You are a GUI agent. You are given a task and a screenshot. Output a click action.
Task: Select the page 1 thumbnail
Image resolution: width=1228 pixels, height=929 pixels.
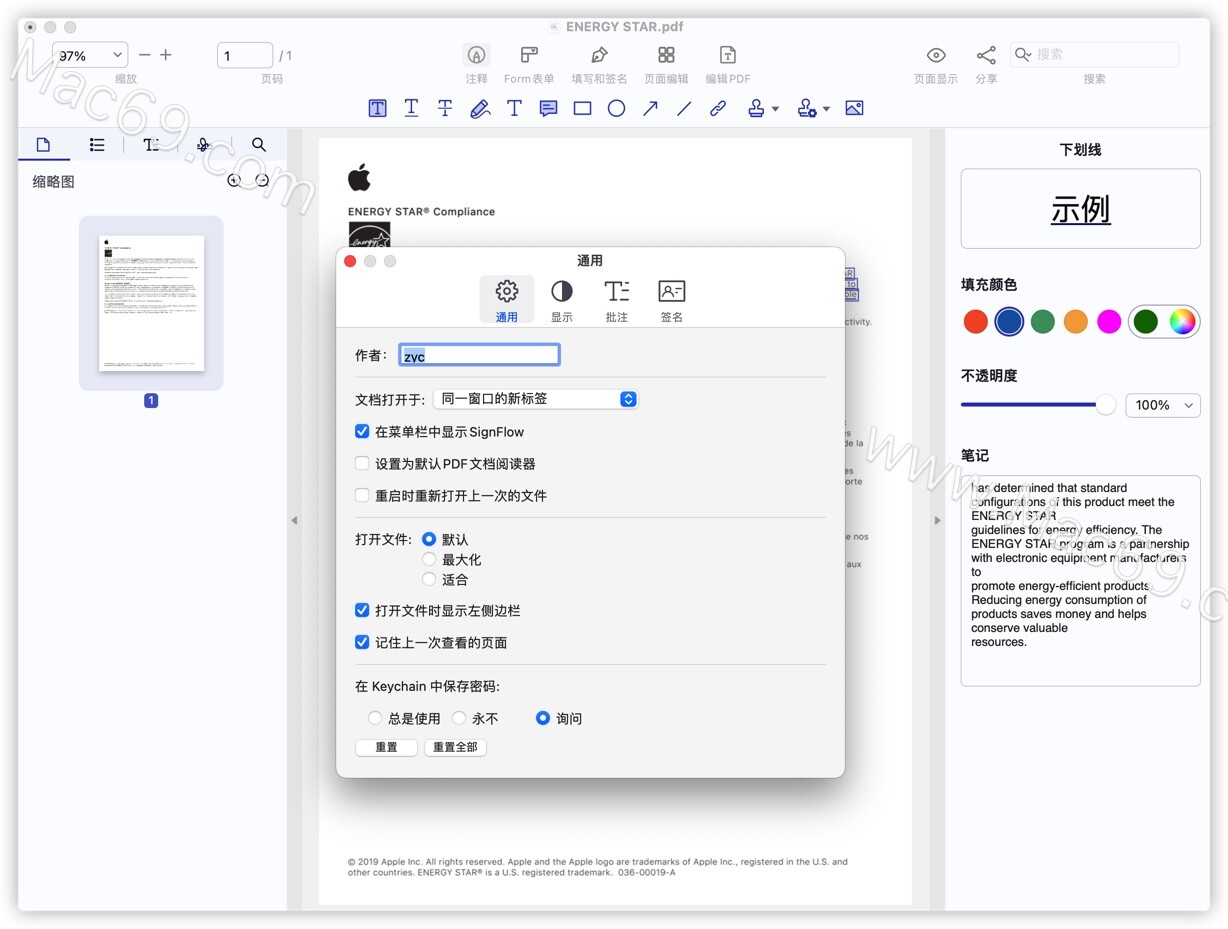[x=150, y=303]
